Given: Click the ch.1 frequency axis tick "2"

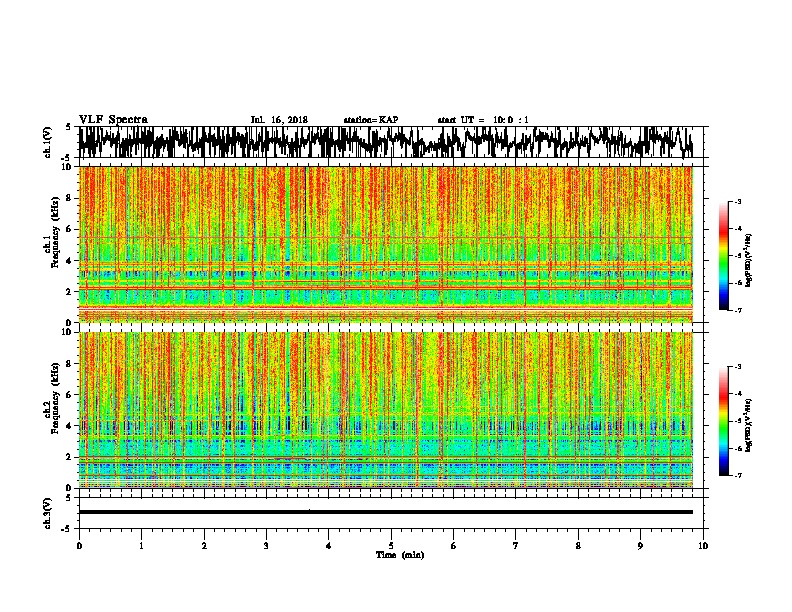Looking at the screenshot, I should tap(69, 292).
